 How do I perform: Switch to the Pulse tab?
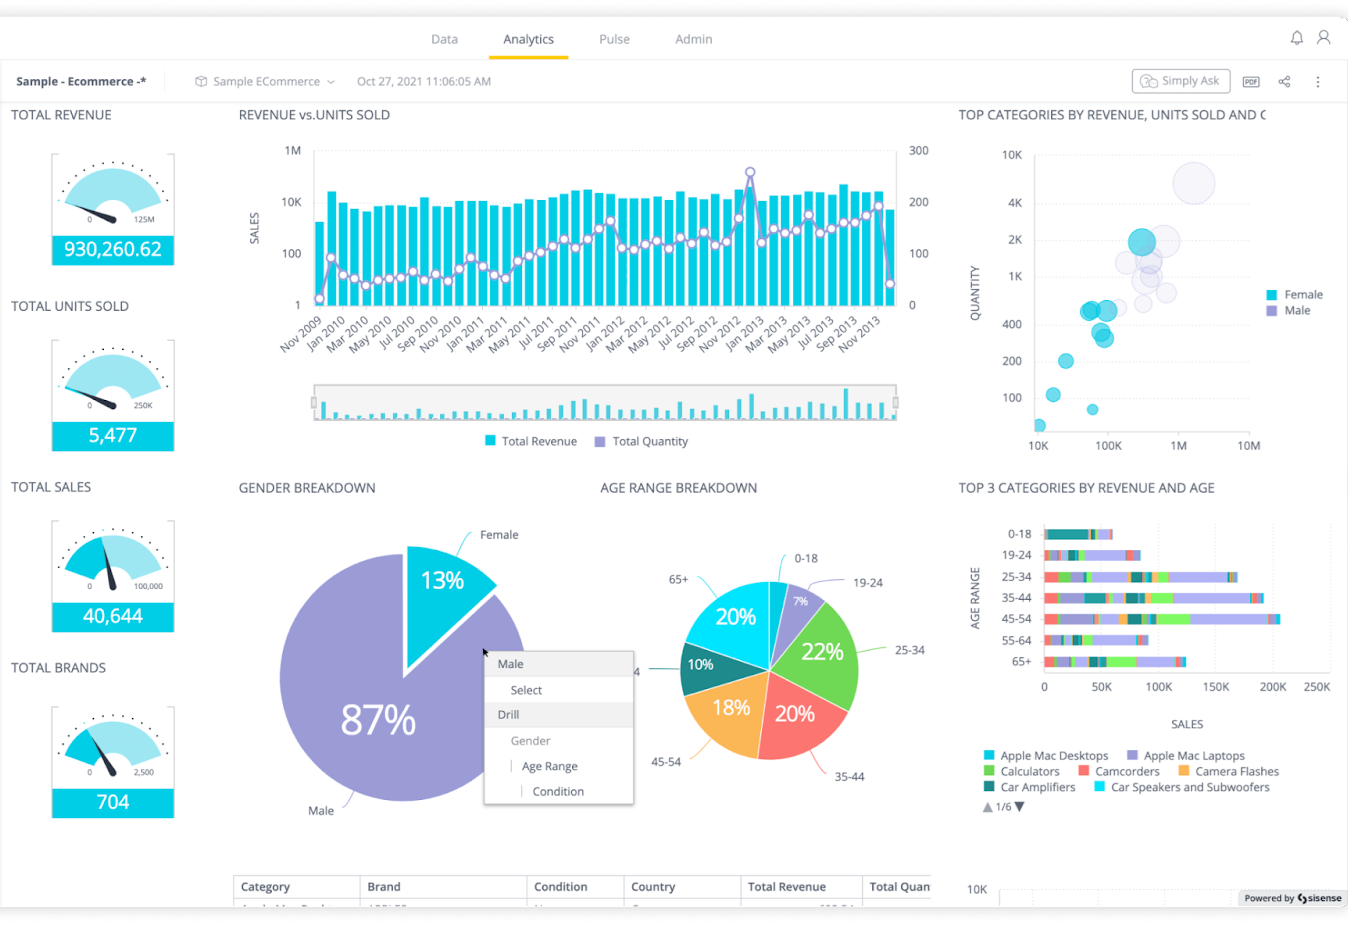[614, 39]
